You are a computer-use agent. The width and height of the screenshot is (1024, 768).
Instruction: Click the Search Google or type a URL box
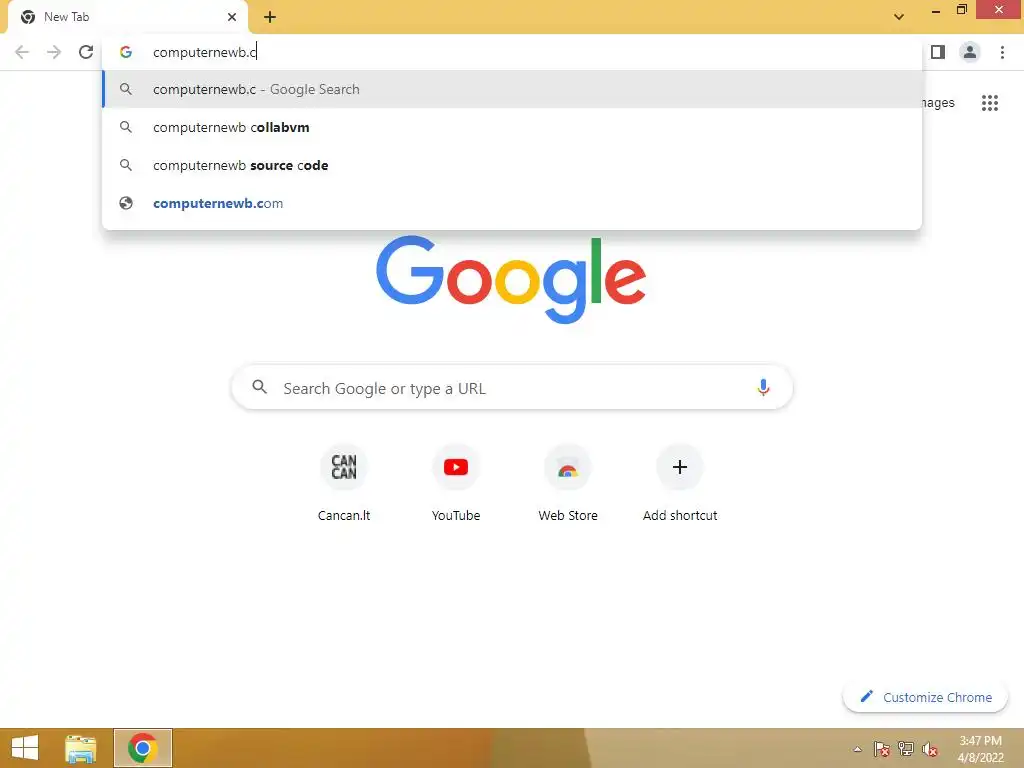(x=513, y=387)
